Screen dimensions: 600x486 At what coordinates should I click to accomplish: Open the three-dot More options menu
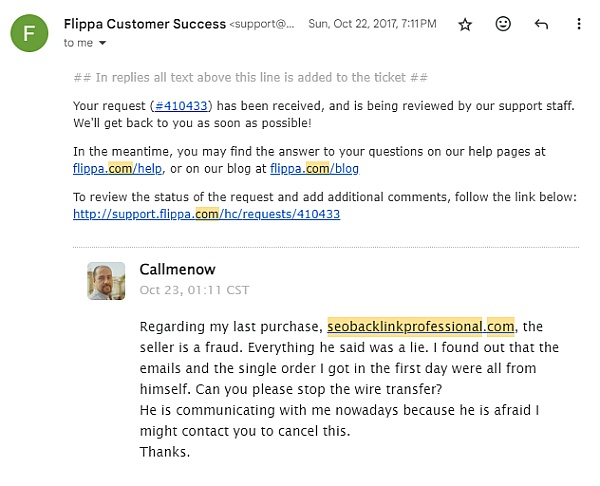tap(579, 24)
